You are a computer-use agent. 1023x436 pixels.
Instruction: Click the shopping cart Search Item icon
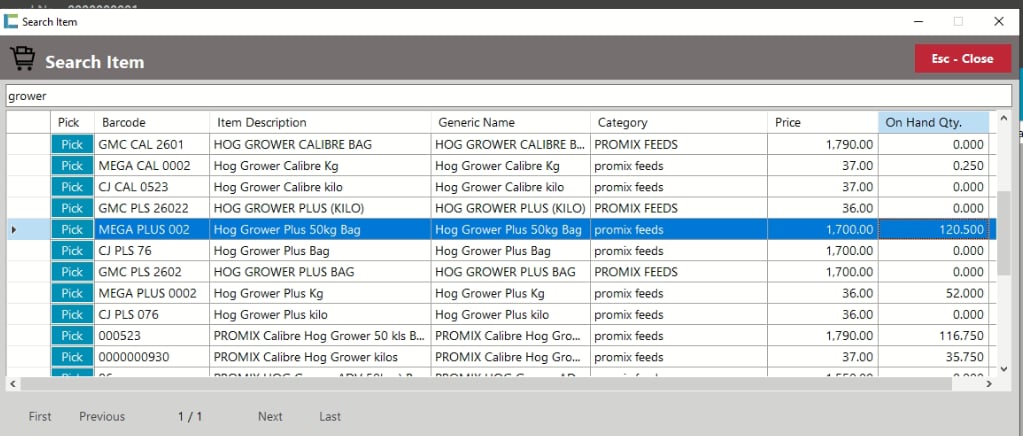point(22,60)
